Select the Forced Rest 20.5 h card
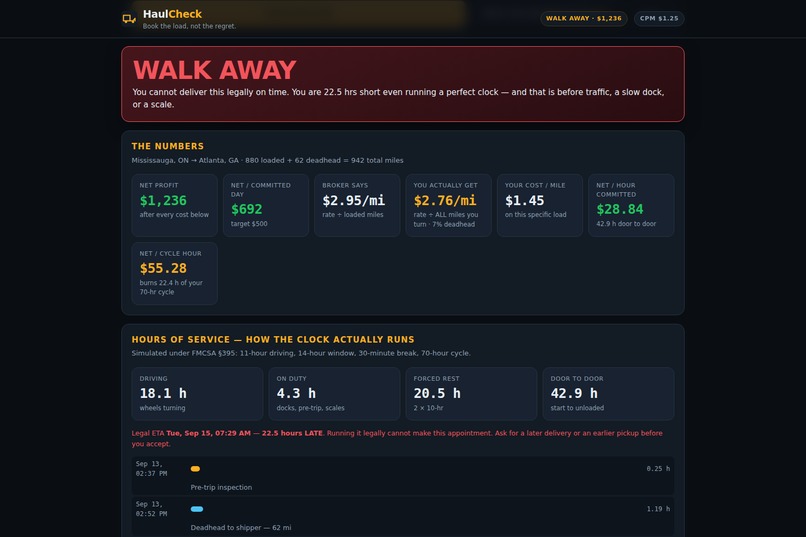Screen dimensions: 806x537 click(x=471, y=394)
